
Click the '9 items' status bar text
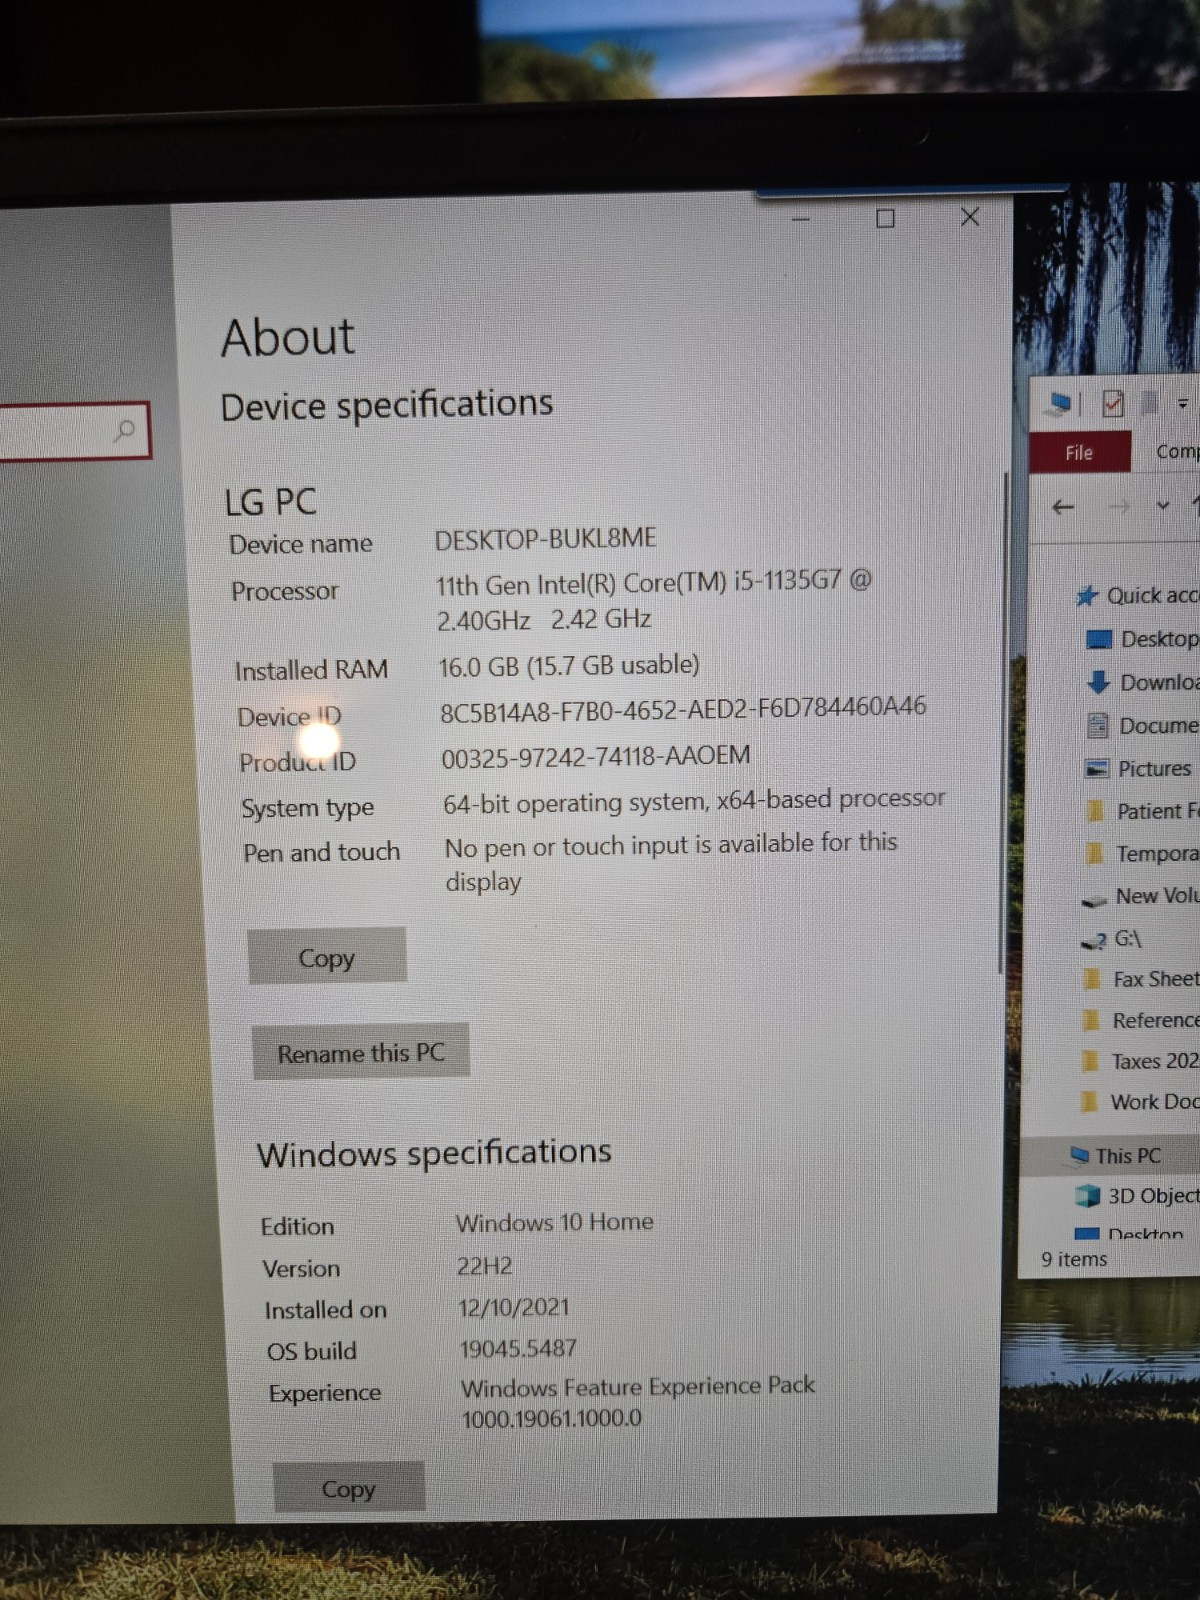[1074, 1260]
